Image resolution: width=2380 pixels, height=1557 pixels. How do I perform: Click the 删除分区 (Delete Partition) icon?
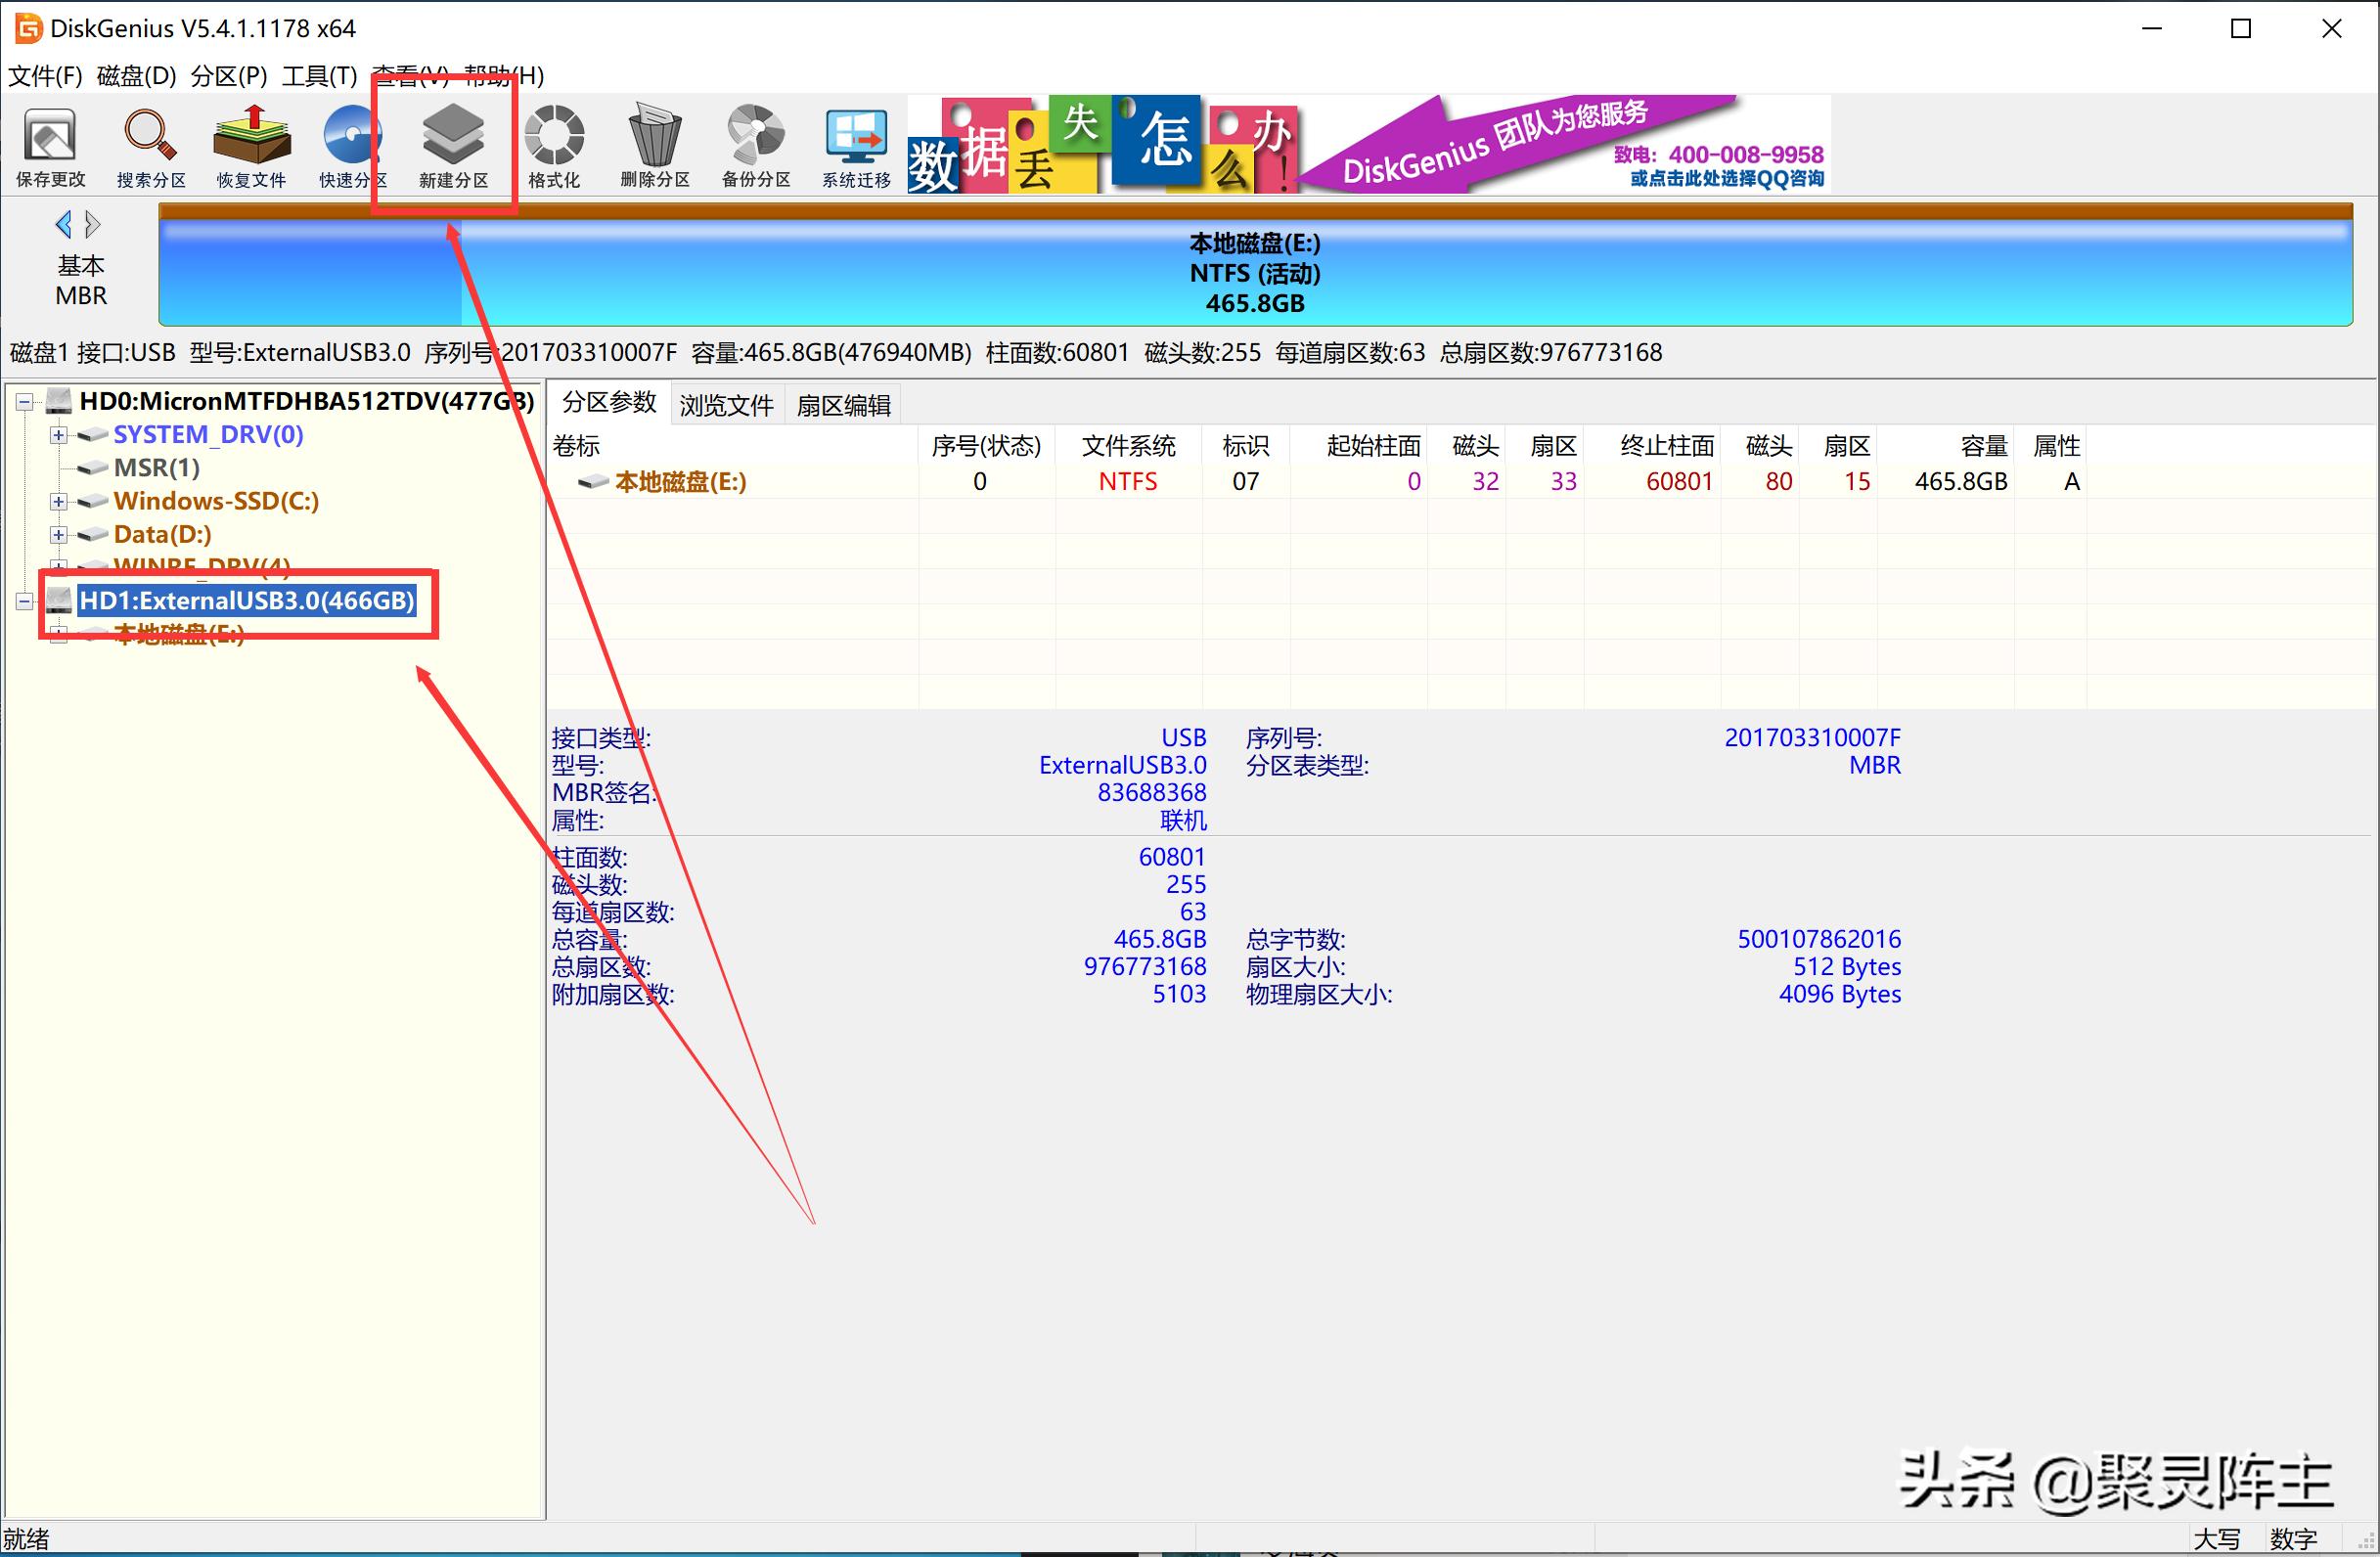pyautogui.click(x=654, y=146)
